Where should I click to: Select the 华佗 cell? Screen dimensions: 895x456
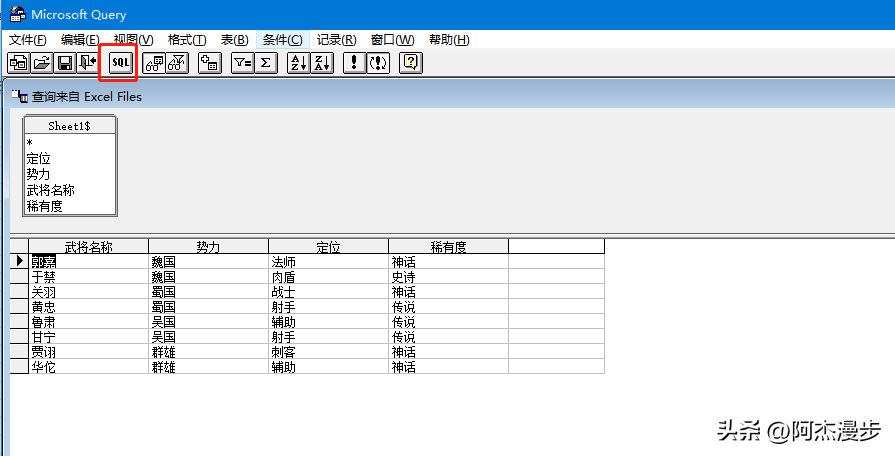(88, 366)
